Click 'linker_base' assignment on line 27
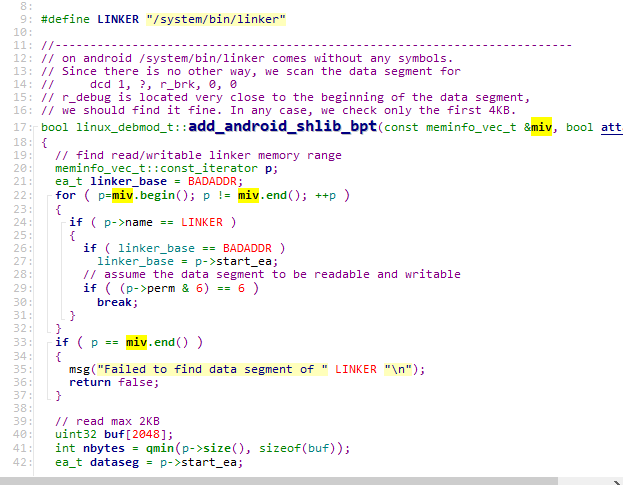The width and height of the screenshot is (623, 485). [x=135, y=261]
